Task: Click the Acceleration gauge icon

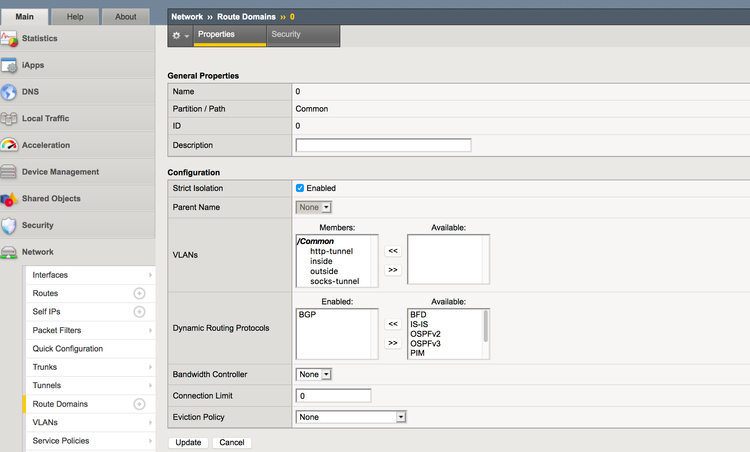Action: [x=9, y=145]
